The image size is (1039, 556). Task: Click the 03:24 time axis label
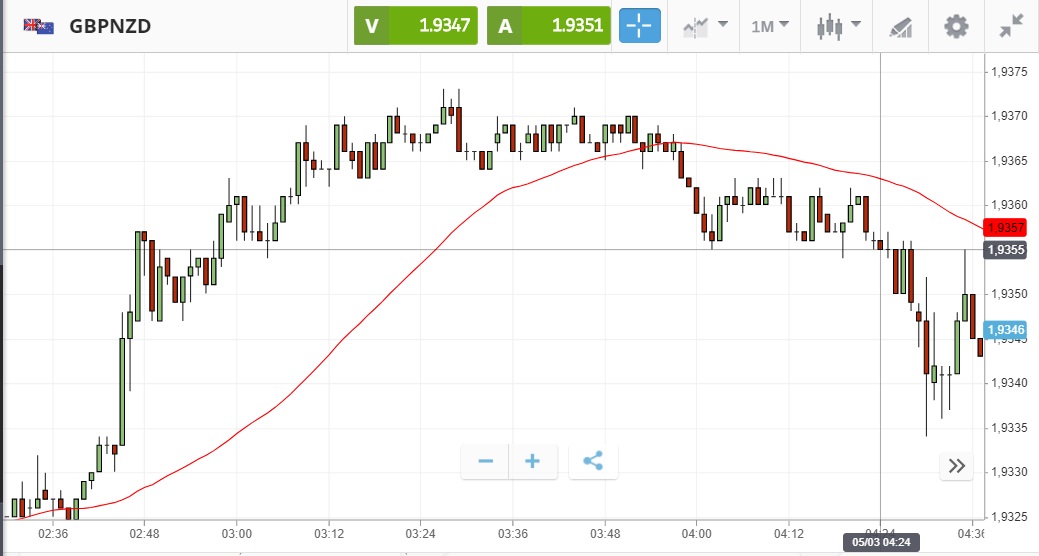pos(420,534)
